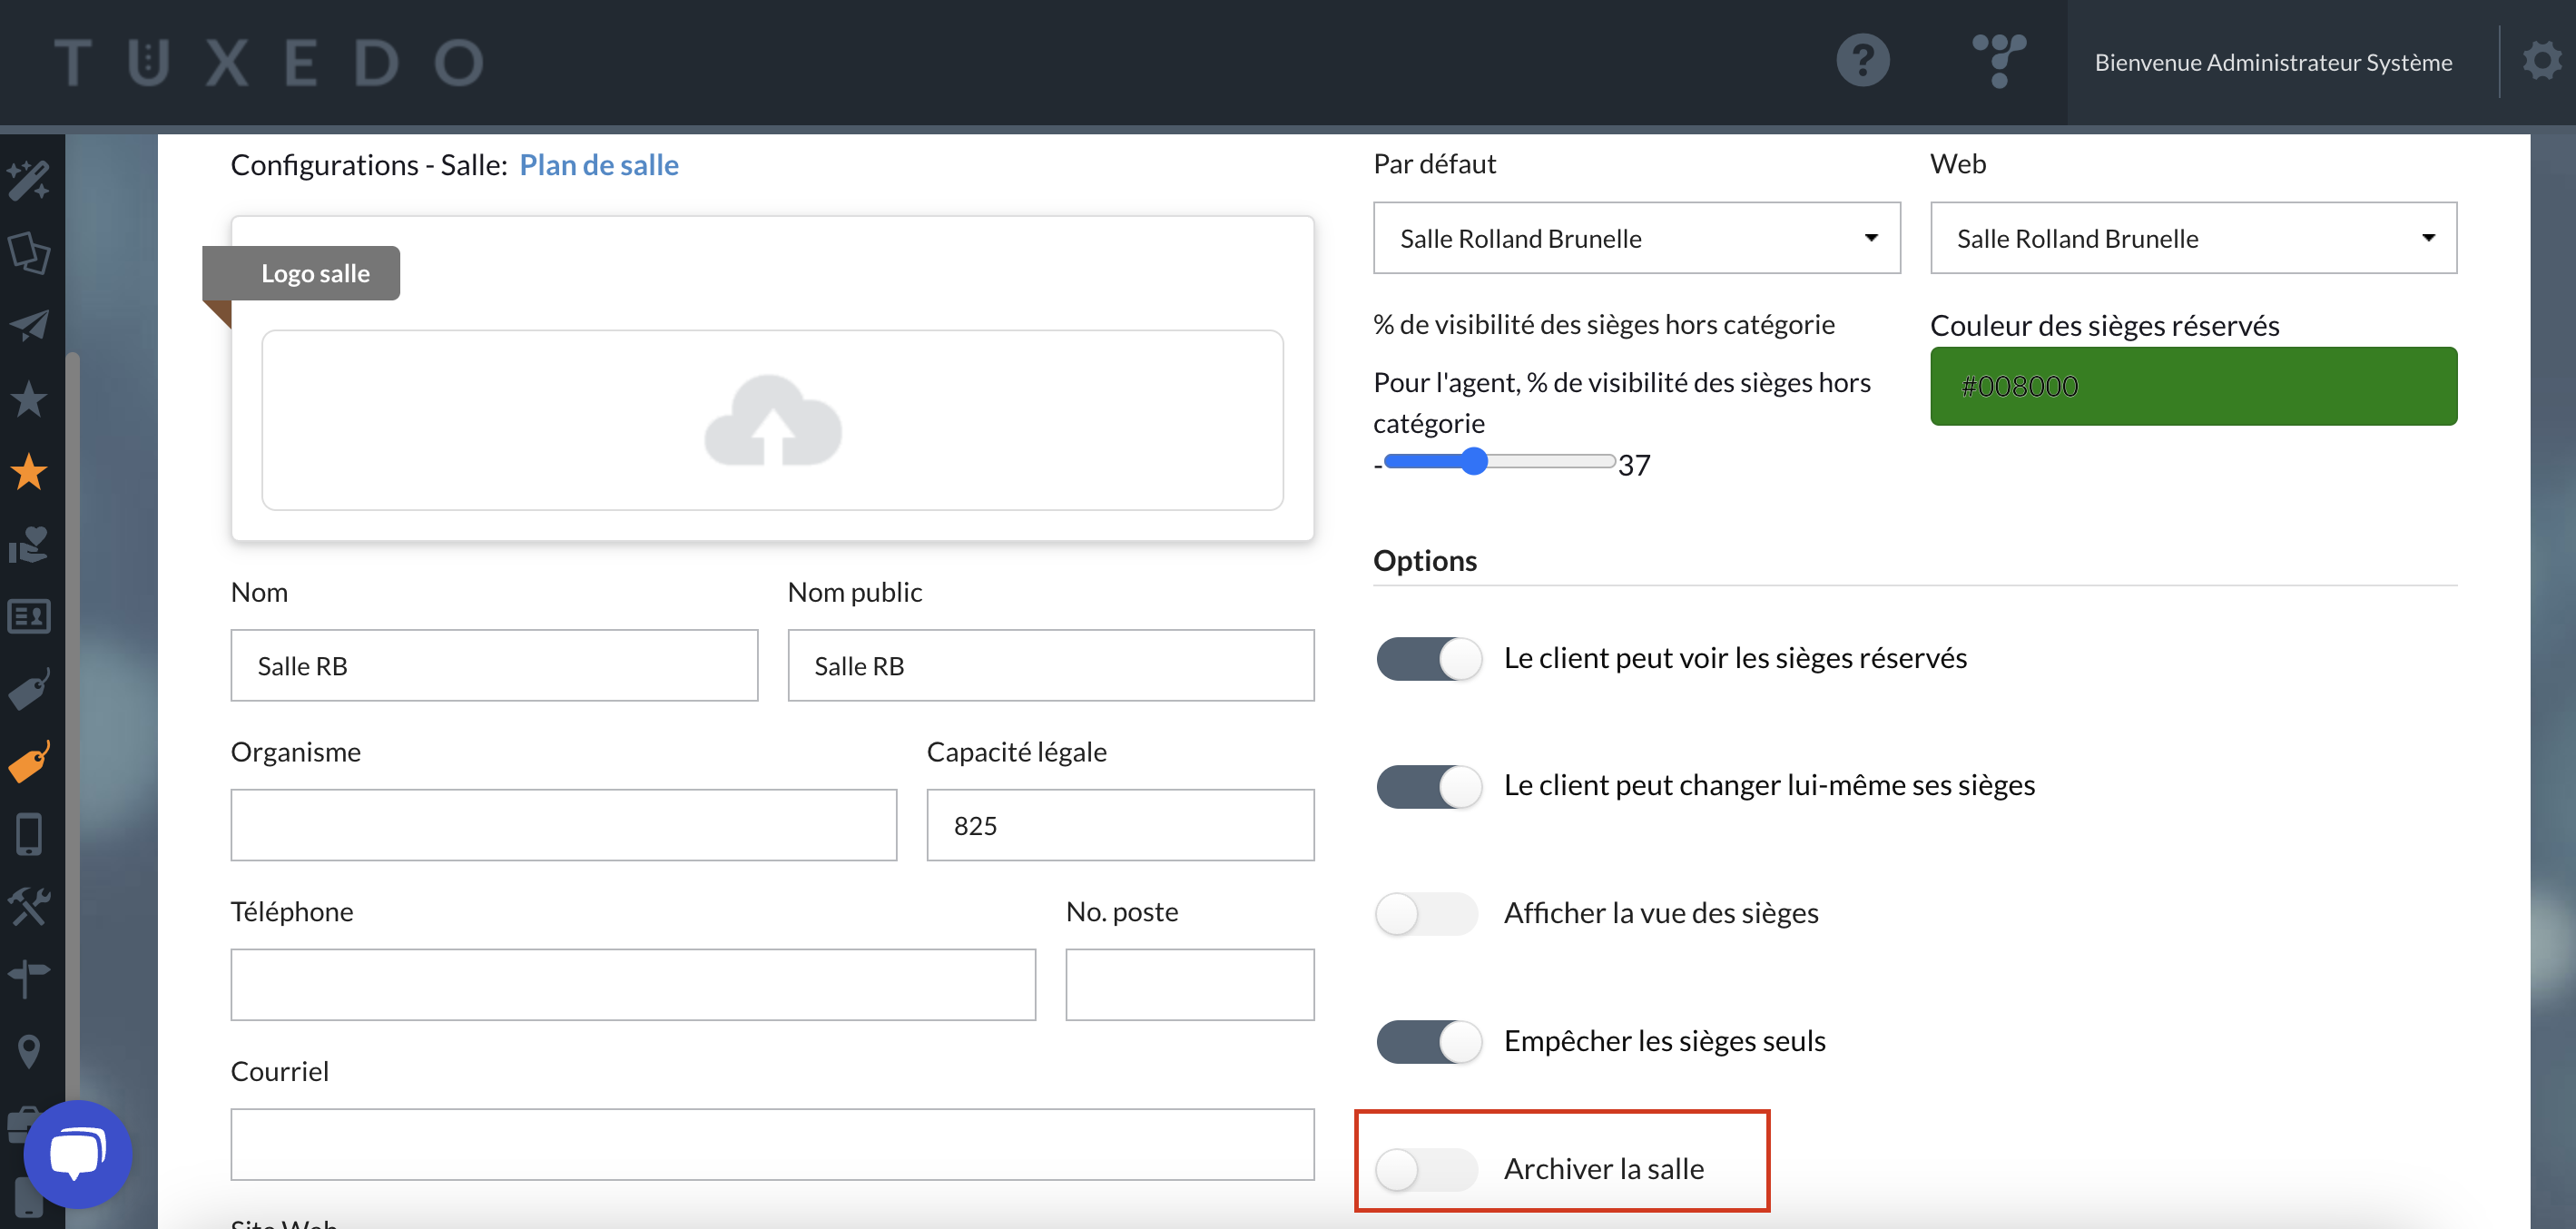Click the 'Options' section heading
Viewport: 2576px width, 1229px height.
coord(1424,560)
